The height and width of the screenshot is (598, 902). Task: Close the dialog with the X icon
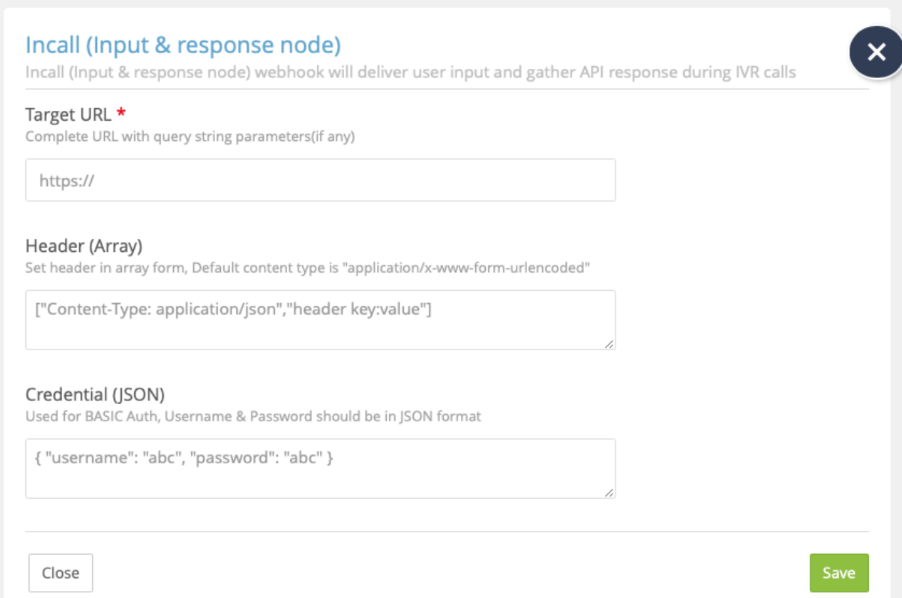pyautogui.click(x=876, y=53)
